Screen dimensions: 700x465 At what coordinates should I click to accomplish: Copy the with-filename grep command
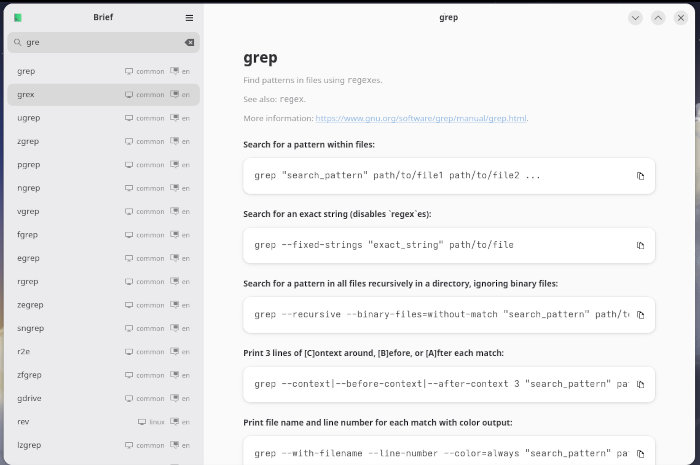pos(640,451)
